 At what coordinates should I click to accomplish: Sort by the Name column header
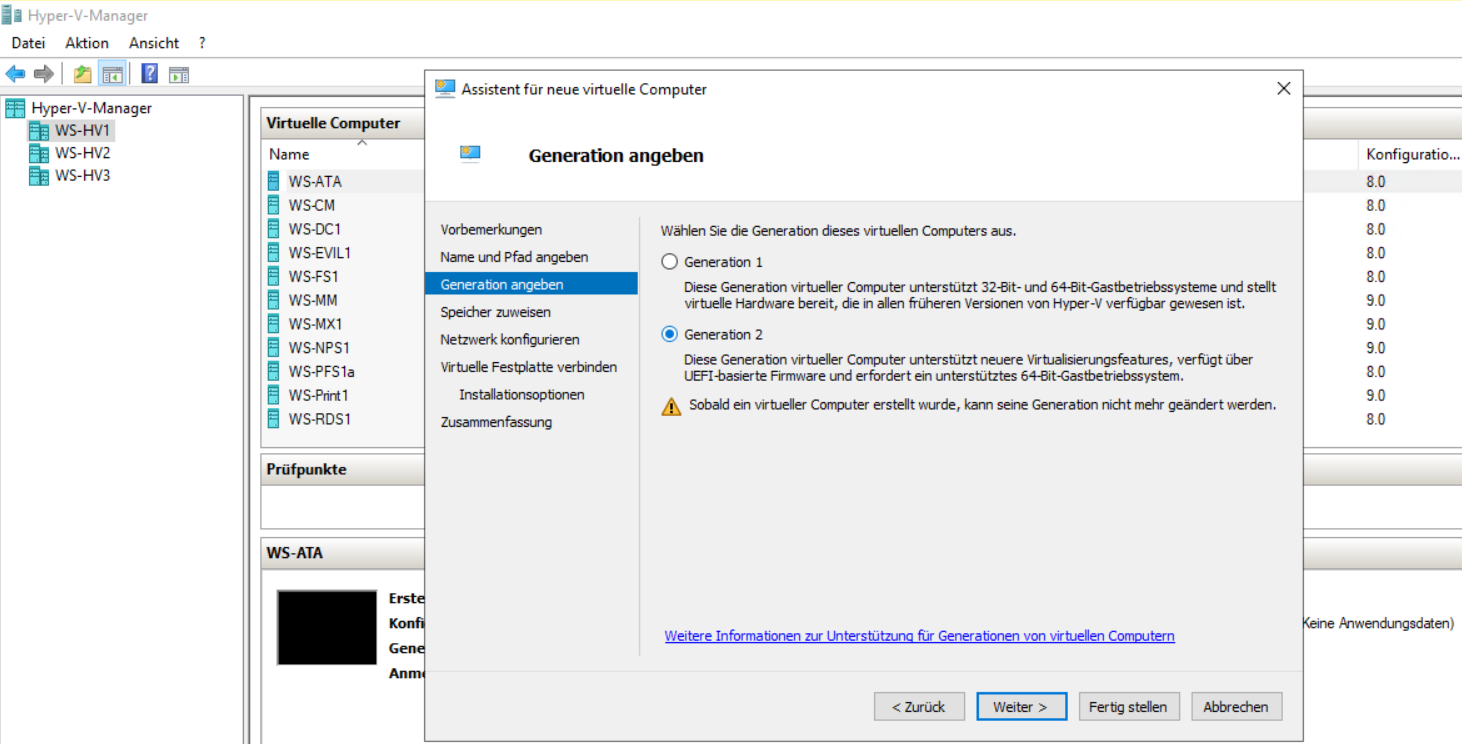289,154
